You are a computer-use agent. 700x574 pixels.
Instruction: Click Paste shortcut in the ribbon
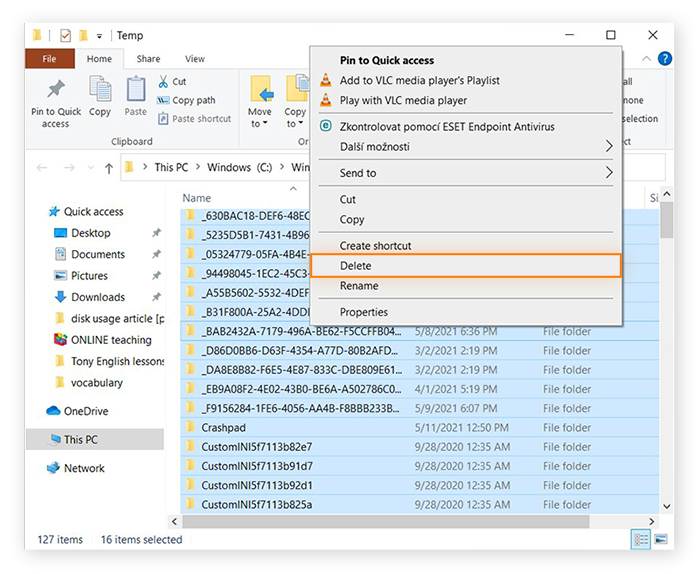coord(195,119)
